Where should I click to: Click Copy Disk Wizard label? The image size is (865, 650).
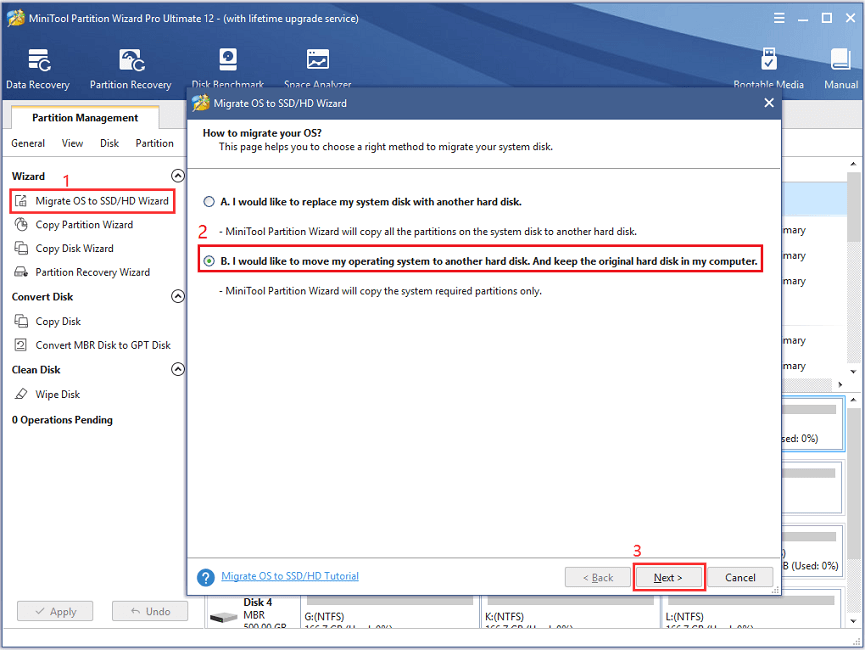click(74, 248)
